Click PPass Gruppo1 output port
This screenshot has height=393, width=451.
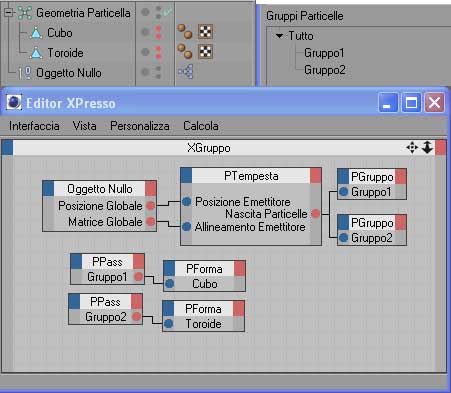[138, 276]
